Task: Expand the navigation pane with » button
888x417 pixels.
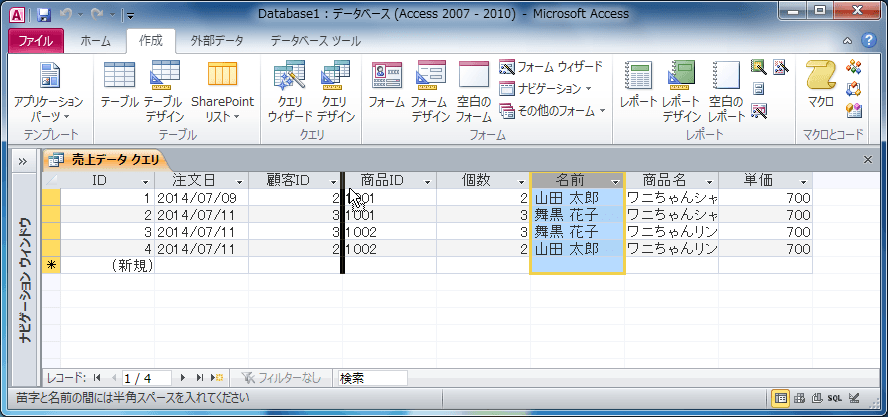Action: pos(23,161)
